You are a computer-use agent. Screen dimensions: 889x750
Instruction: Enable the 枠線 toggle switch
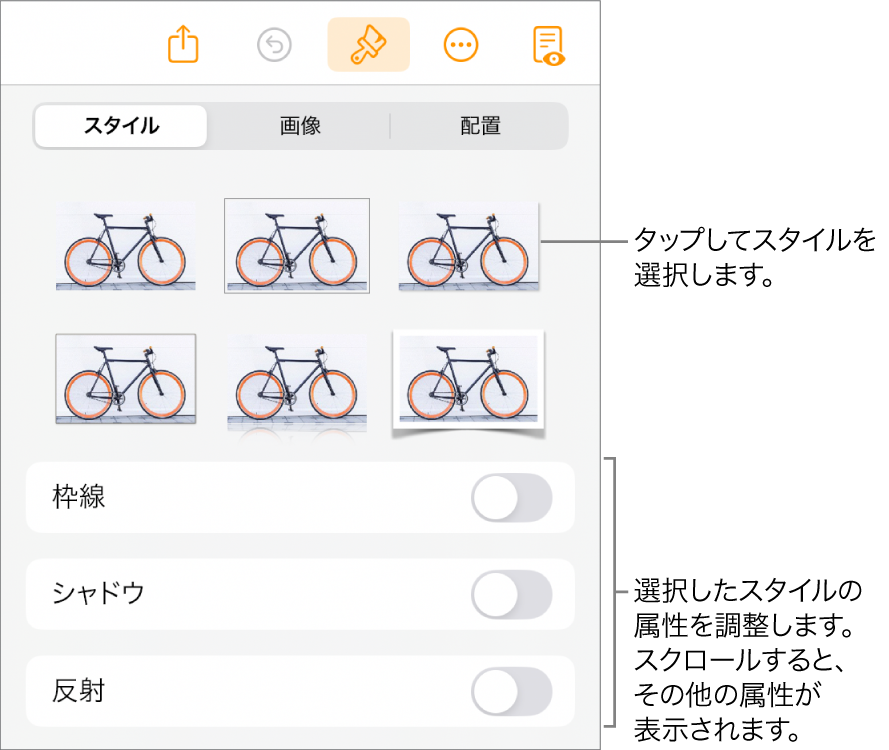511,498
